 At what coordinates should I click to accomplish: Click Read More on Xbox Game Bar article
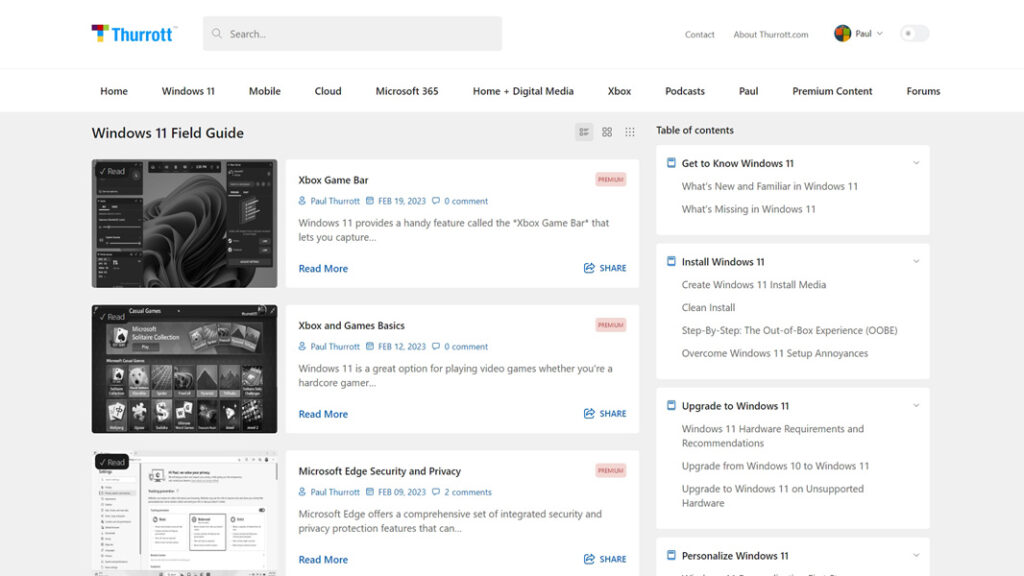(322, 268)
